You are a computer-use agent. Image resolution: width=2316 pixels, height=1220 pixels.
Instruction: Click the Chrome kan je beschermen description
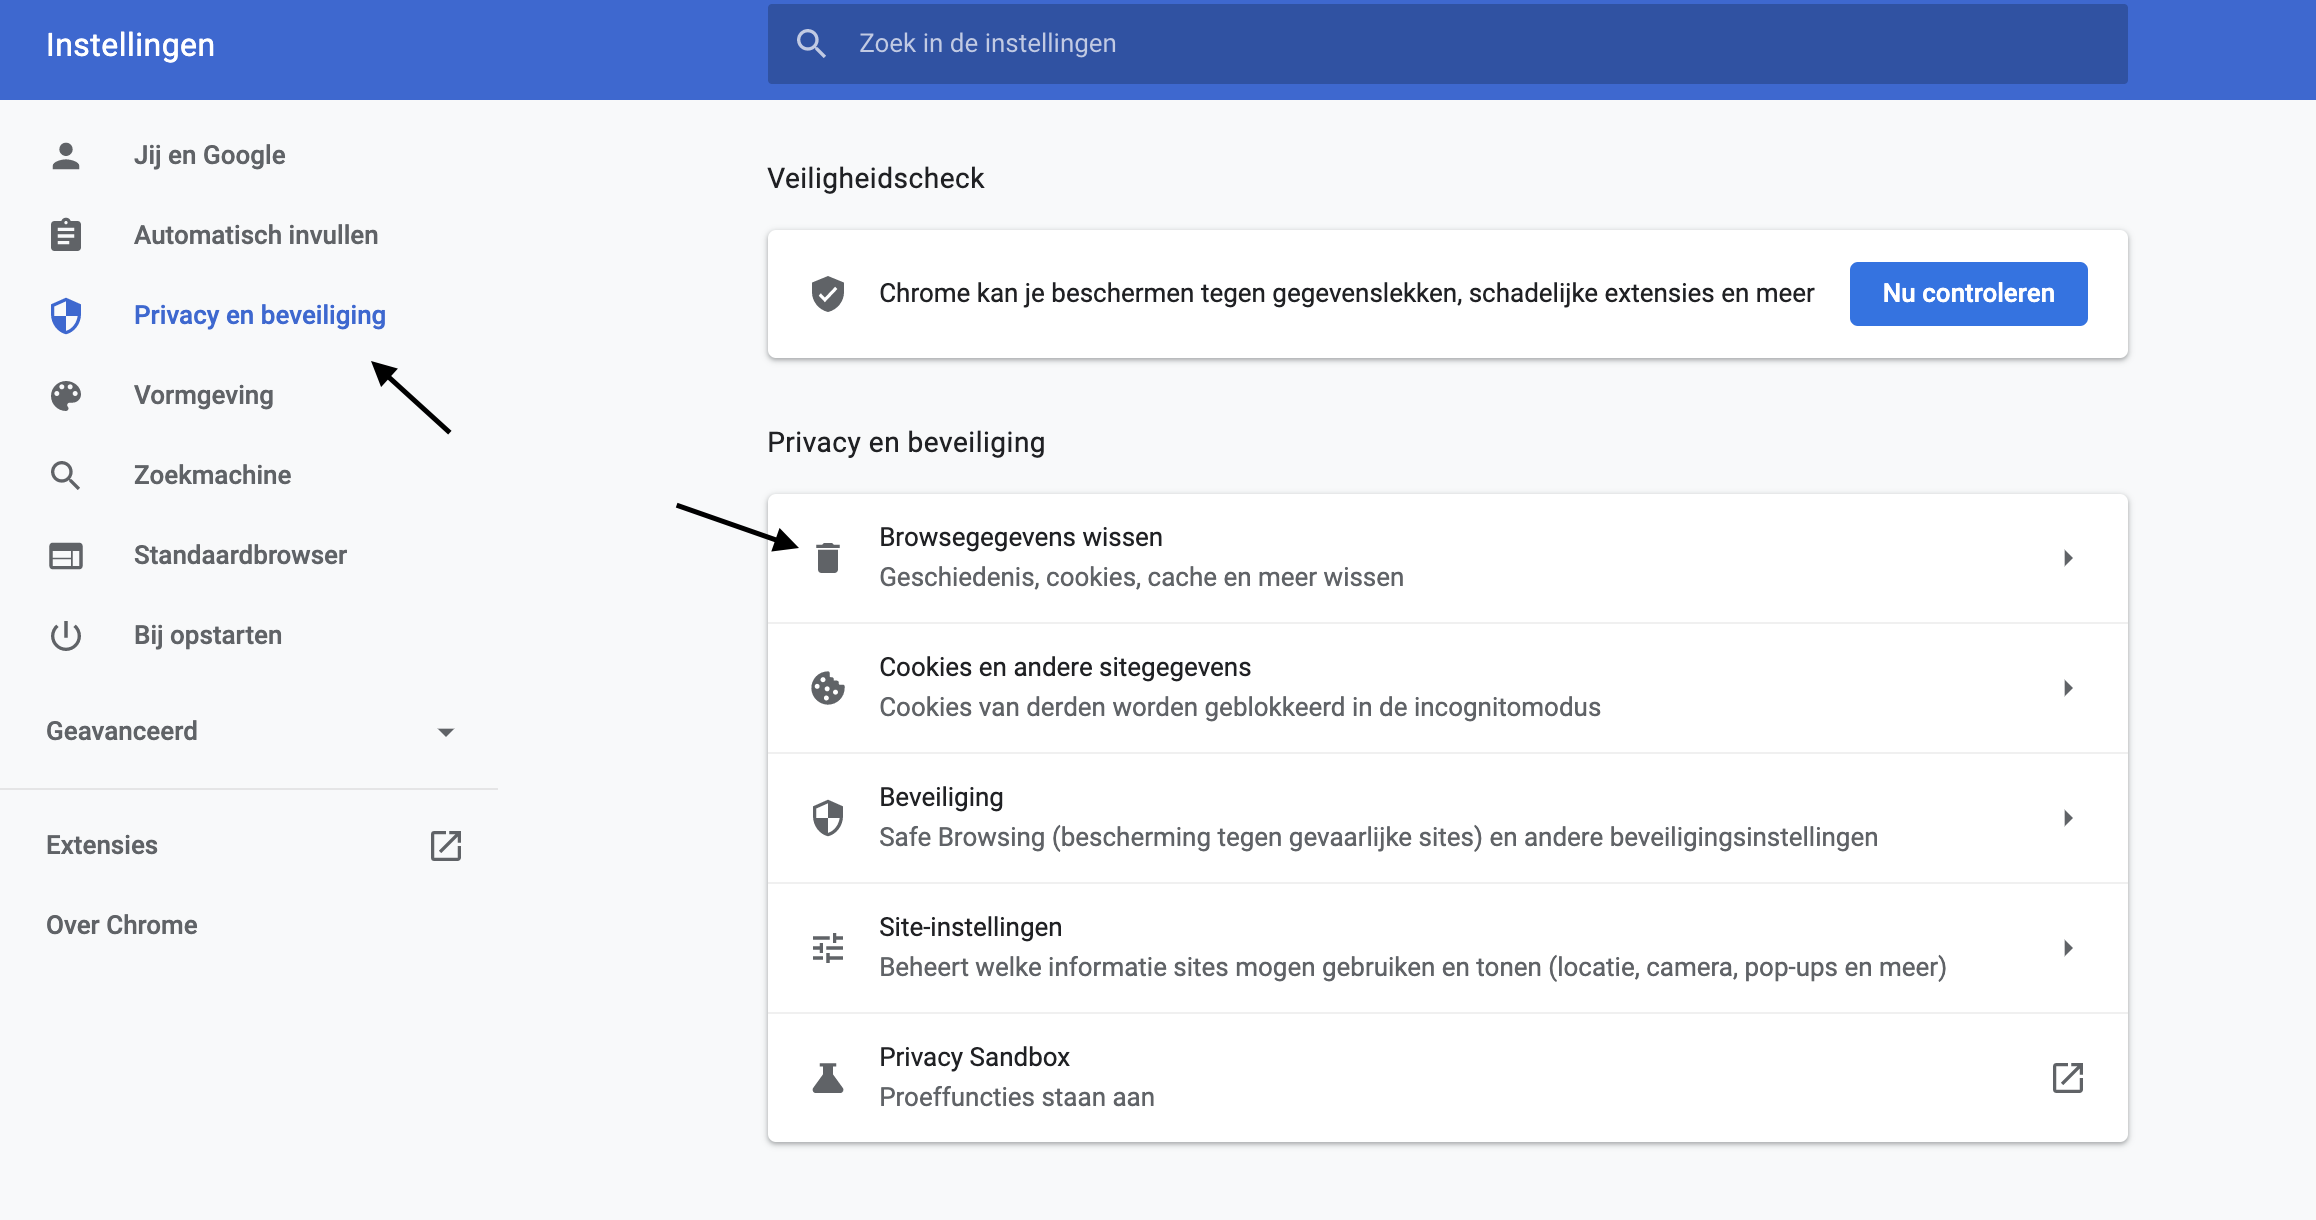(1346, 293)
